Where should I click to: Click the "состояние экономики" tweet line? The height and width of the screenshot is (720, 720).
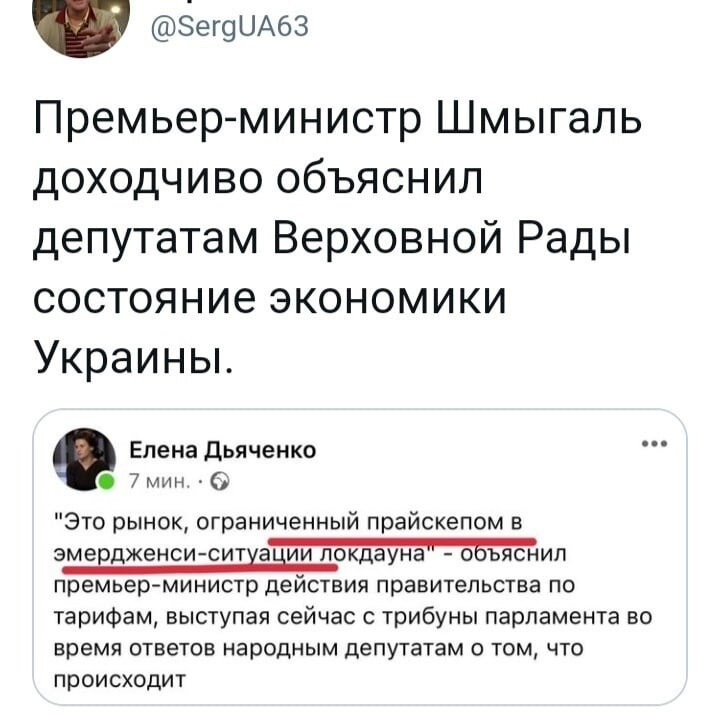pyautogui.click(x=270, y=299)
